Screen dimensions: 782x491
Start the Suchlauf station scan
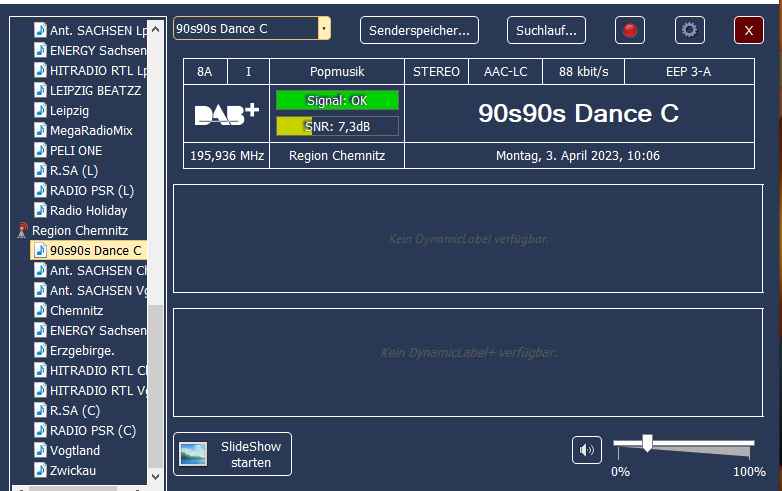coord(546,30)
